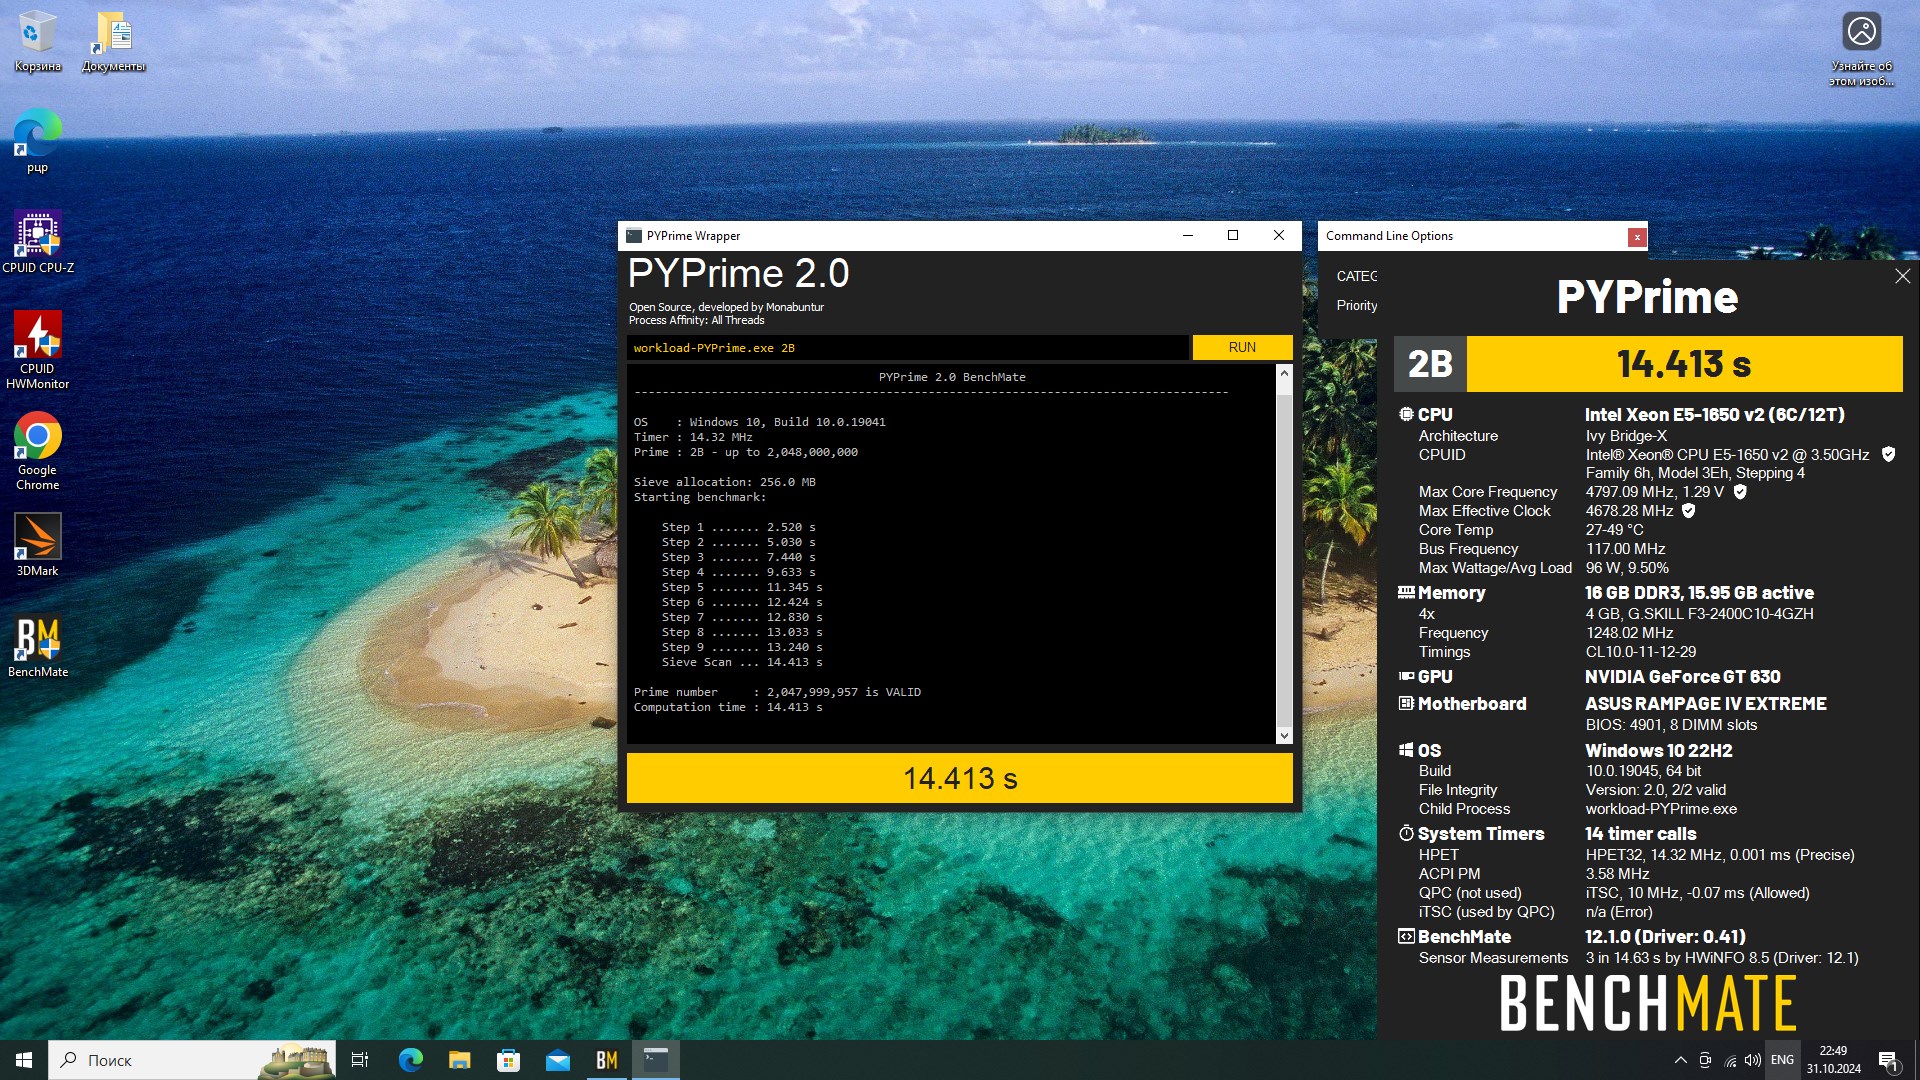Open Microsoft Store from the taskbar
This screenshot has width=1920, height=1080.
tap(508, 1060)
